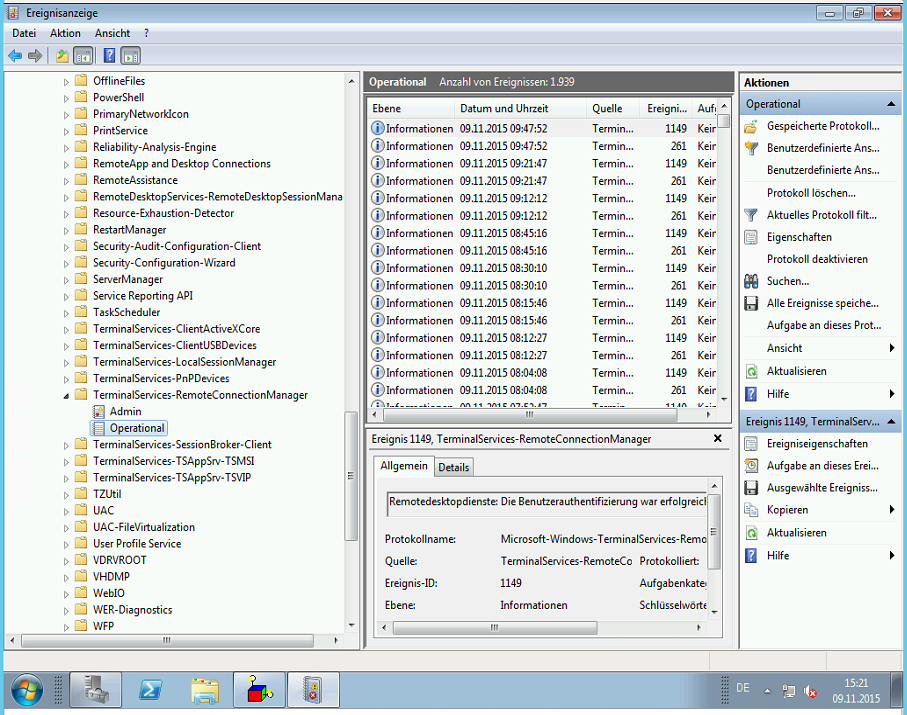Click Aufgabe an dieses Erei... icon

pos(751,466)
